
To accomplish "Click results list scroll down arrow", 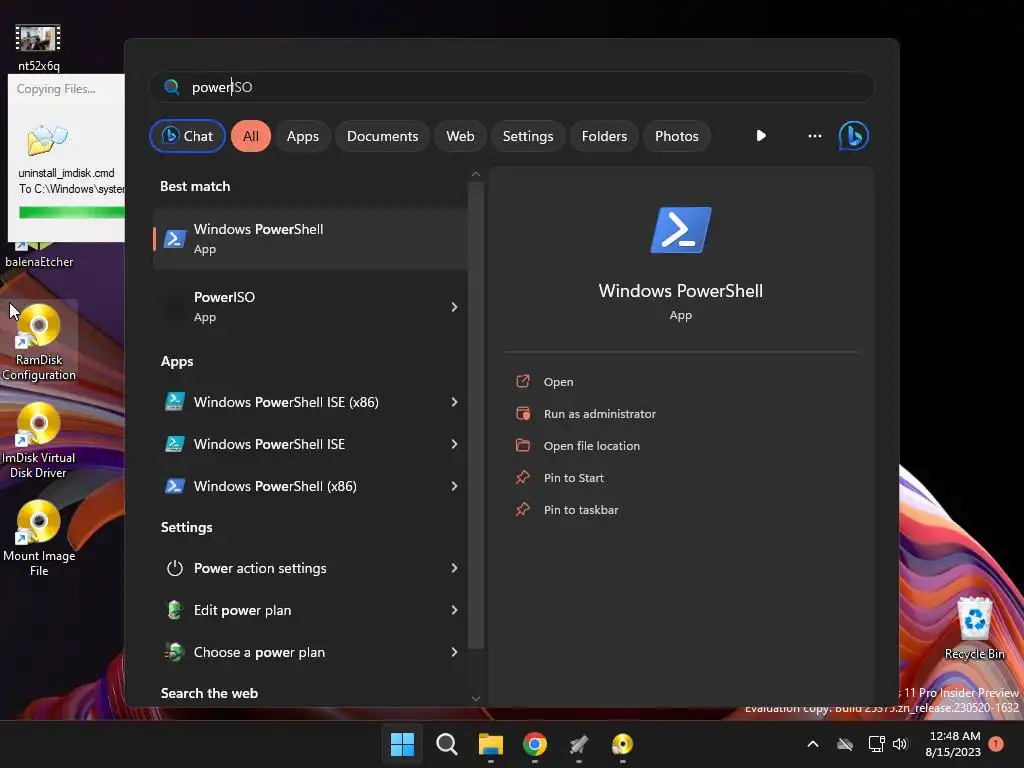I will [x=475, y=699].
